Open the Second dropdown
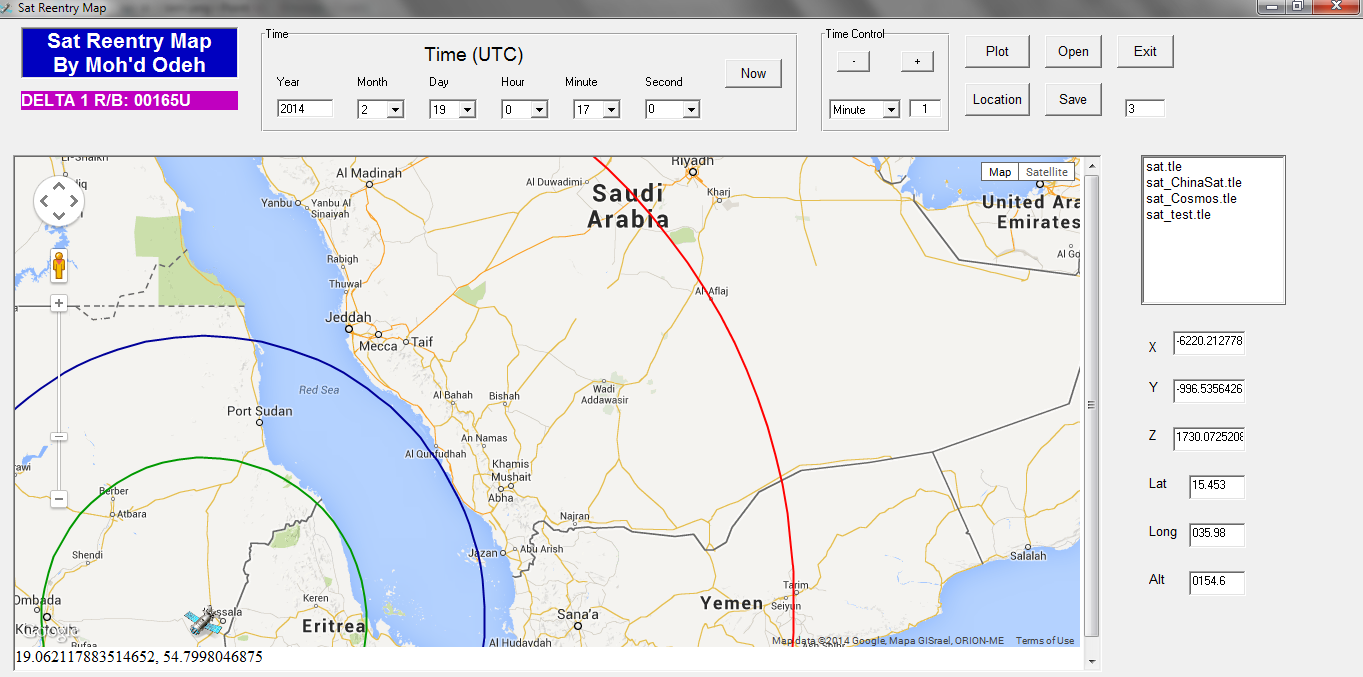Viewport: 1363px width, 677px height. 690,109
